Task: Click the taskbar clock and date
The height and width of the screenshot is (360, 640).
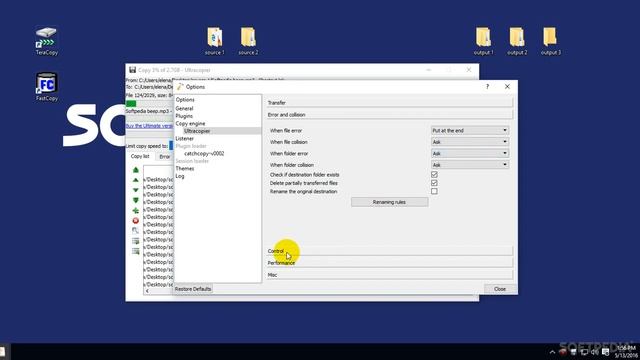Action: [x=626, y=351]
